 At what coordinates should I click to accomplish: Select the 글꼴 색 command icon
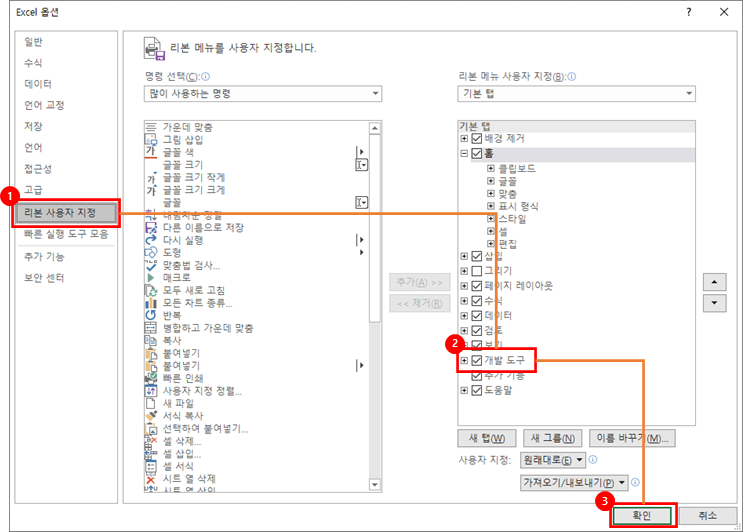[151, 152]
